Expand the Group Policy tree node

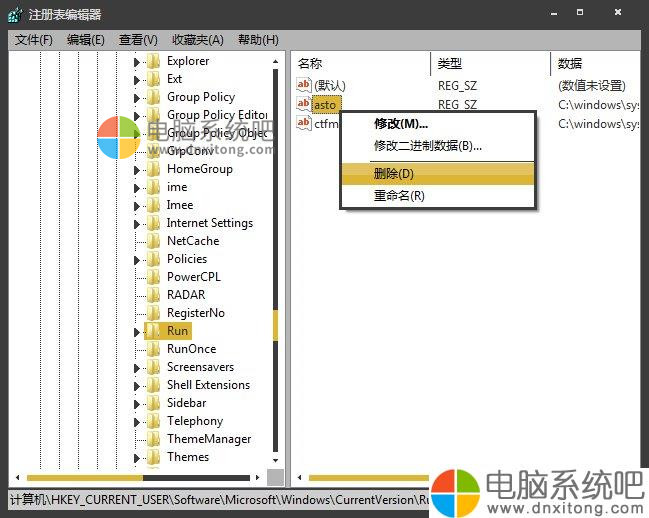137,98
